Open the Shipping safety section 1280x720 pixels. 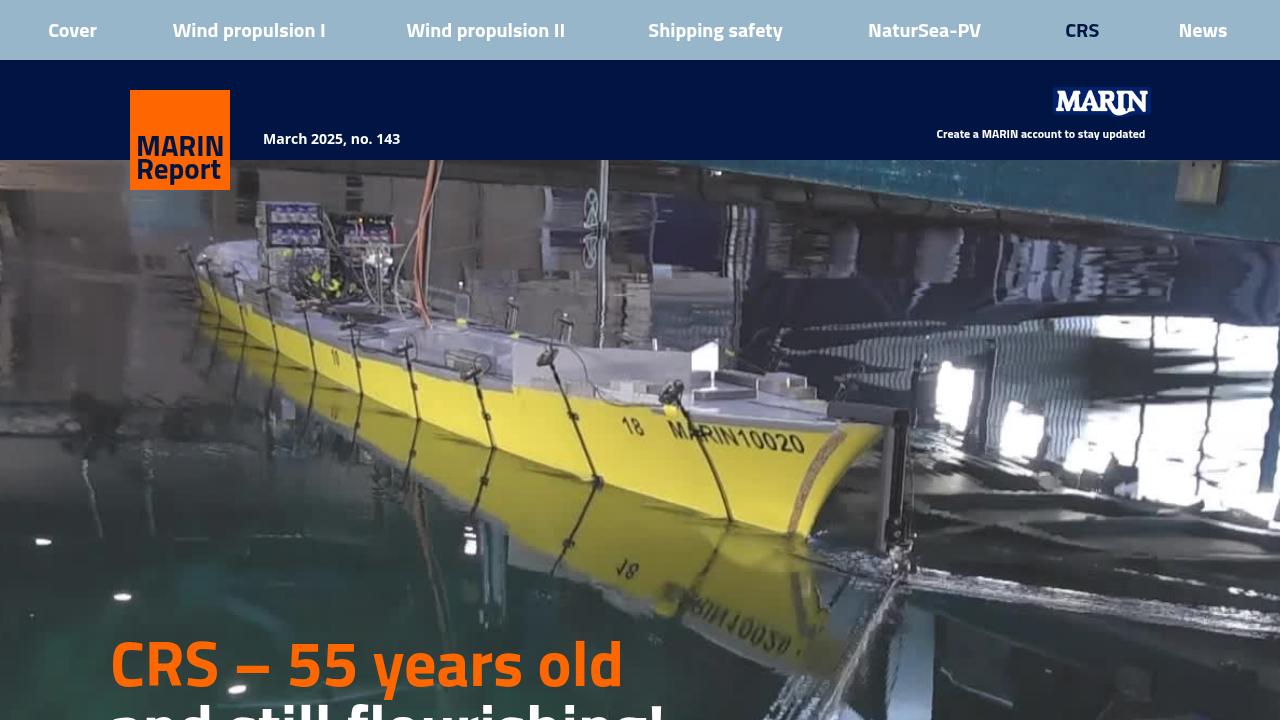click(x=715, y=30)
